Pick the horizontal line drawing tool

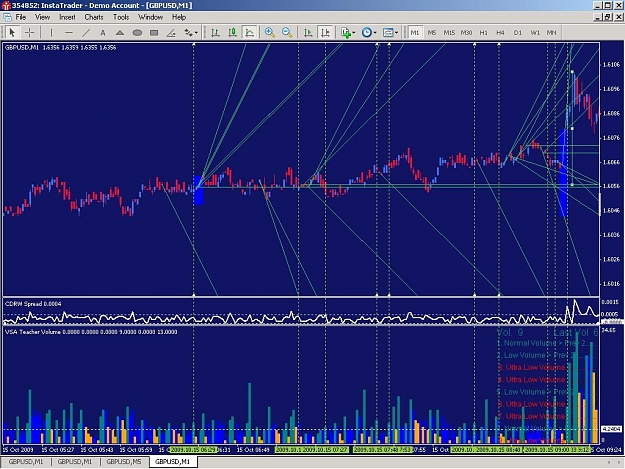69,32
